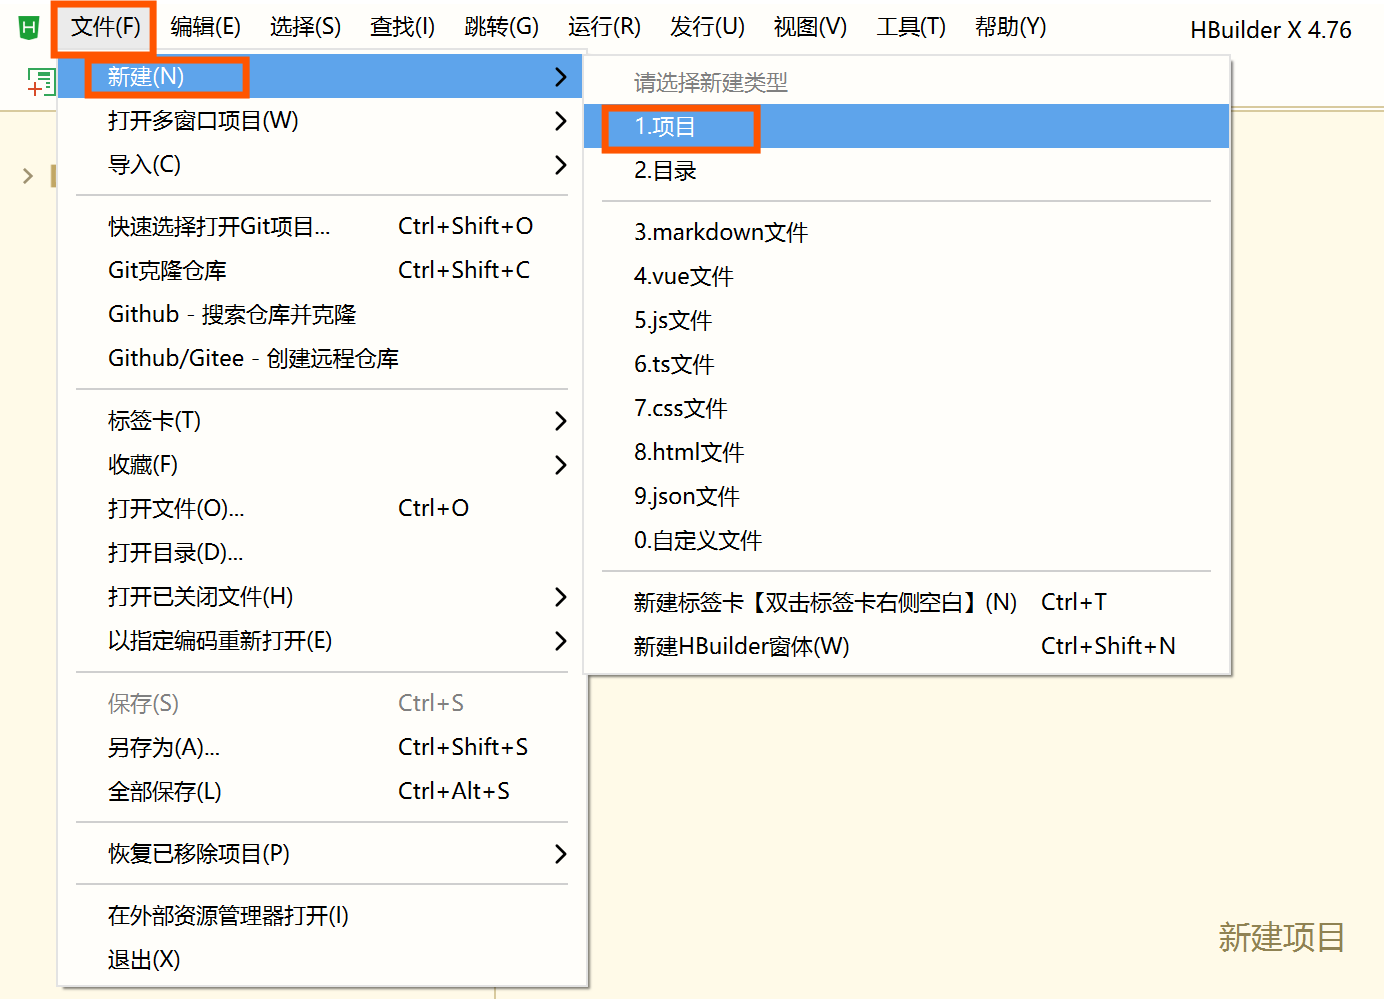Expand the 标签卡(T) submenu arrow
Image resolution: width=1384 pixels, height=999 pixels.
560,421
